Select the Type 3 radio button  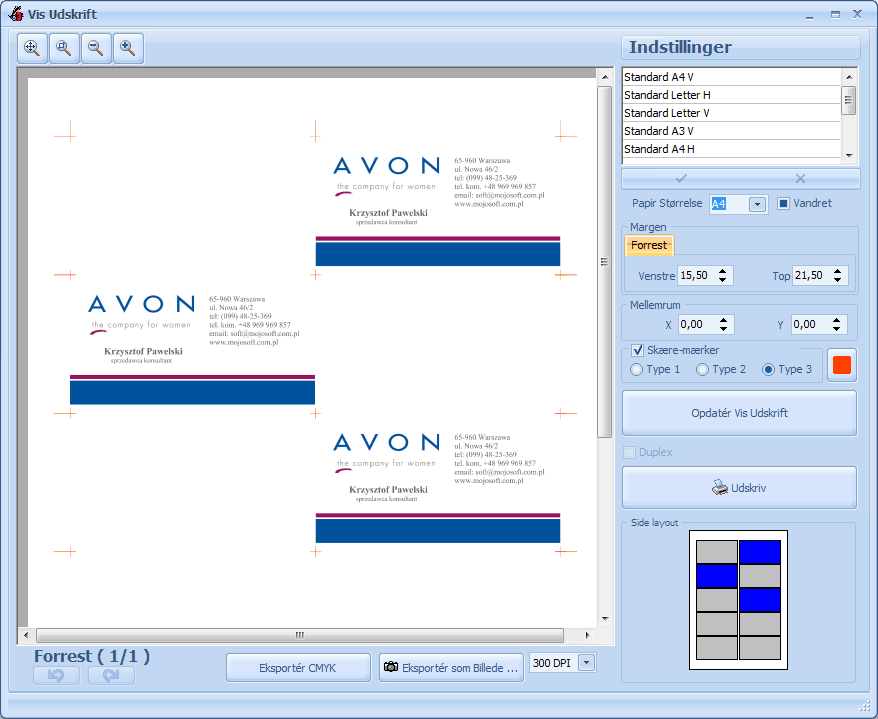point(768,370)
